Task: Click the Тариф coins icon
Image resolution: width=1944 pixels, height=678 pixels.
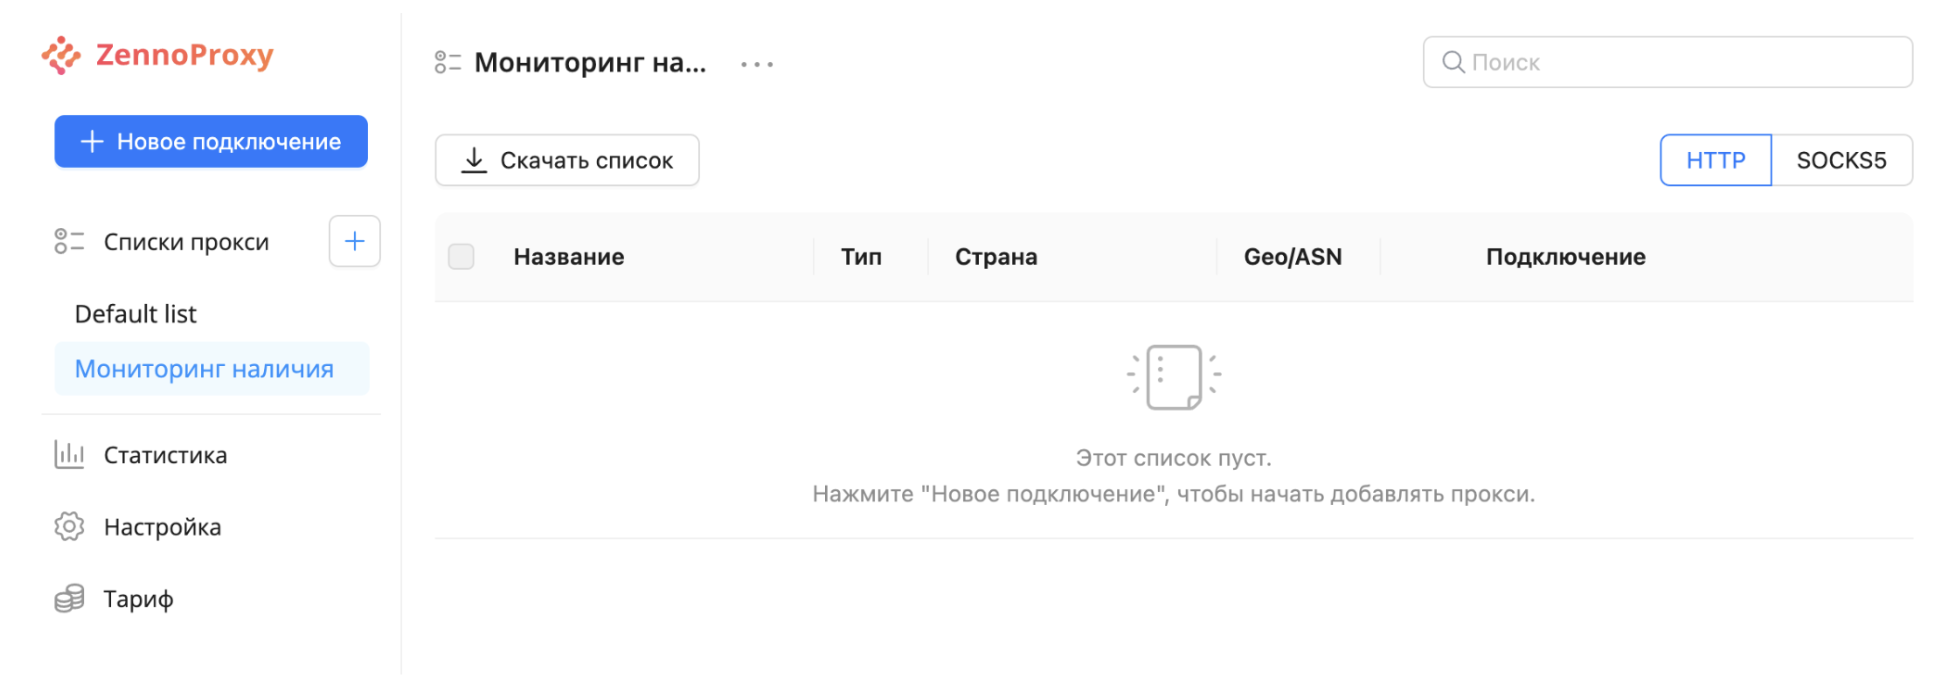Action: [x=69, y=599]
